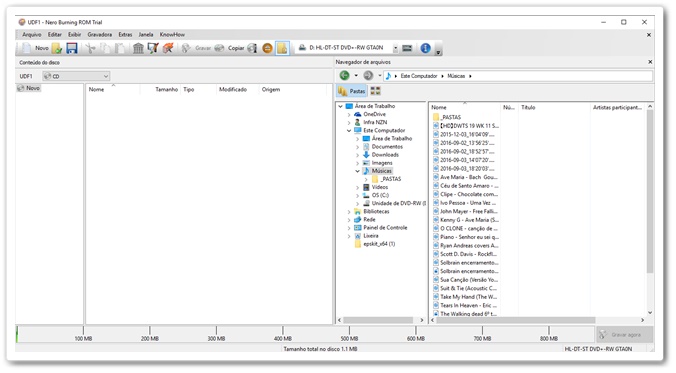Open the Janela menu
Viewport: 676px width, 373px height.
tap(146, 34)
